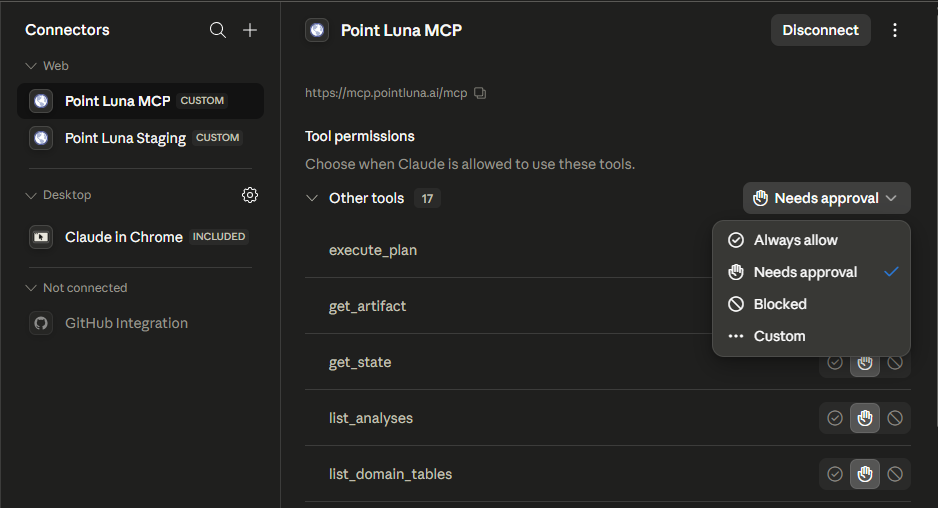
Task: Click the Point Luna Staging globe icon
Action: 41,138
